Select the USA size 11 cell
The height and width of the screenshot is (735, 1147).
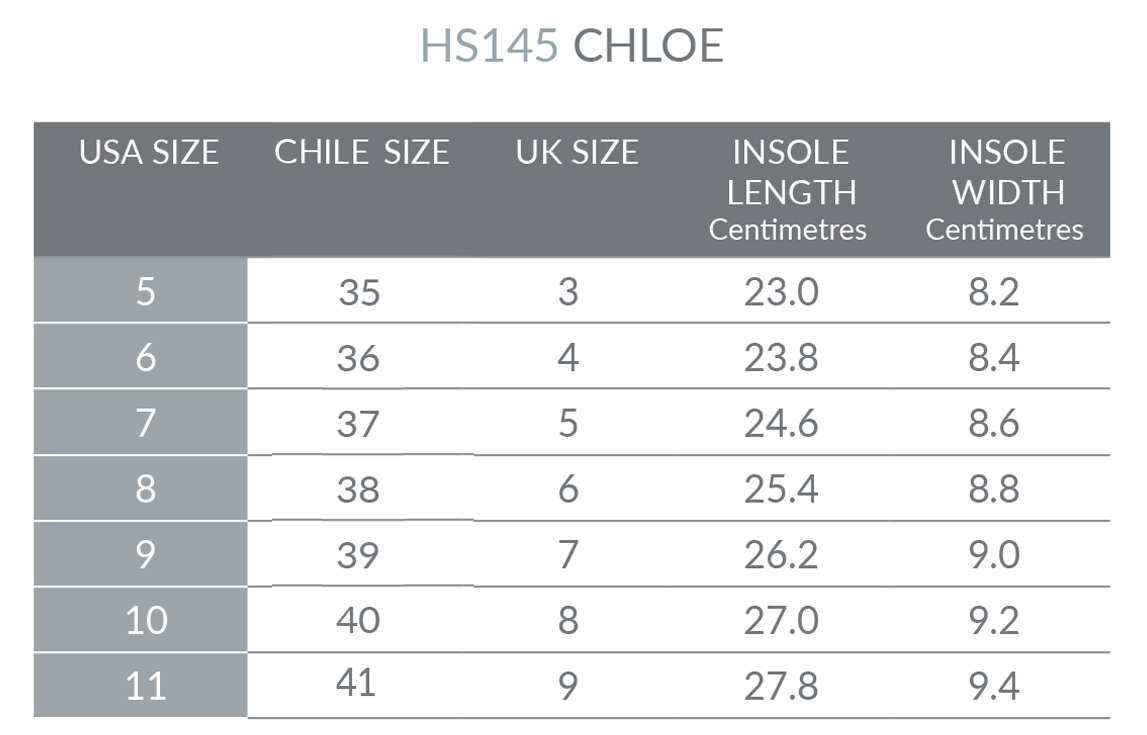click(146, 687)
